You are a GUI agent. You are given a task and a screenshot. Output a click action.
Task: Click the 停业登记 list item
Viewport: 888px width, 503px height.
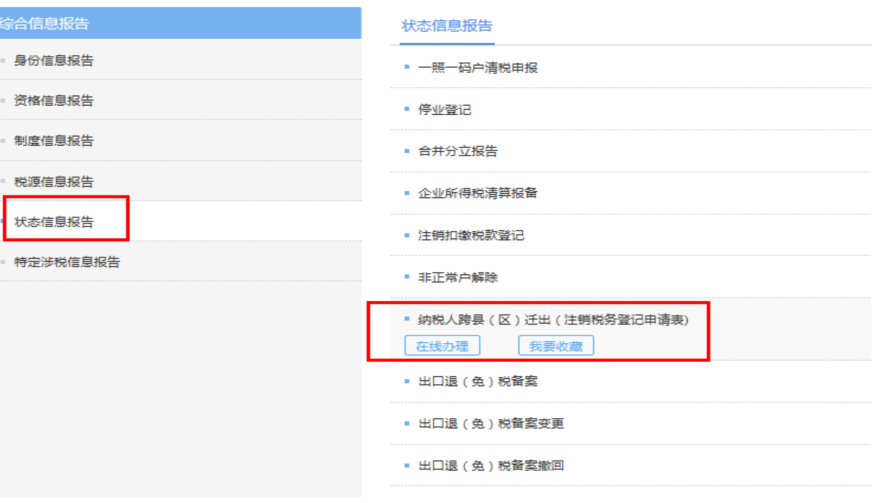(444, 110)
